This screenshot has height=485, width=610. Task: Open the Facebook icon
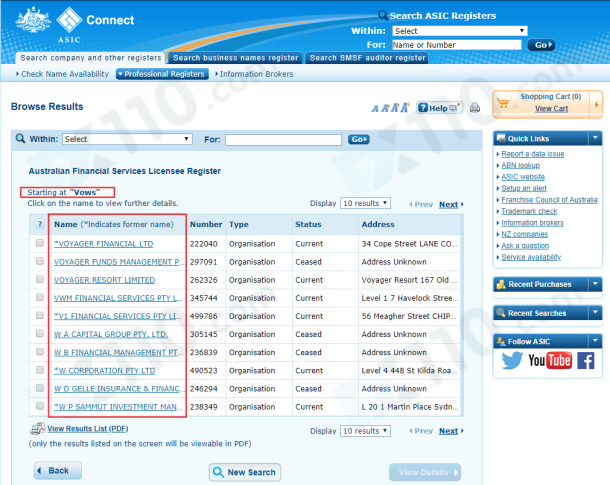tap(585, 361)
